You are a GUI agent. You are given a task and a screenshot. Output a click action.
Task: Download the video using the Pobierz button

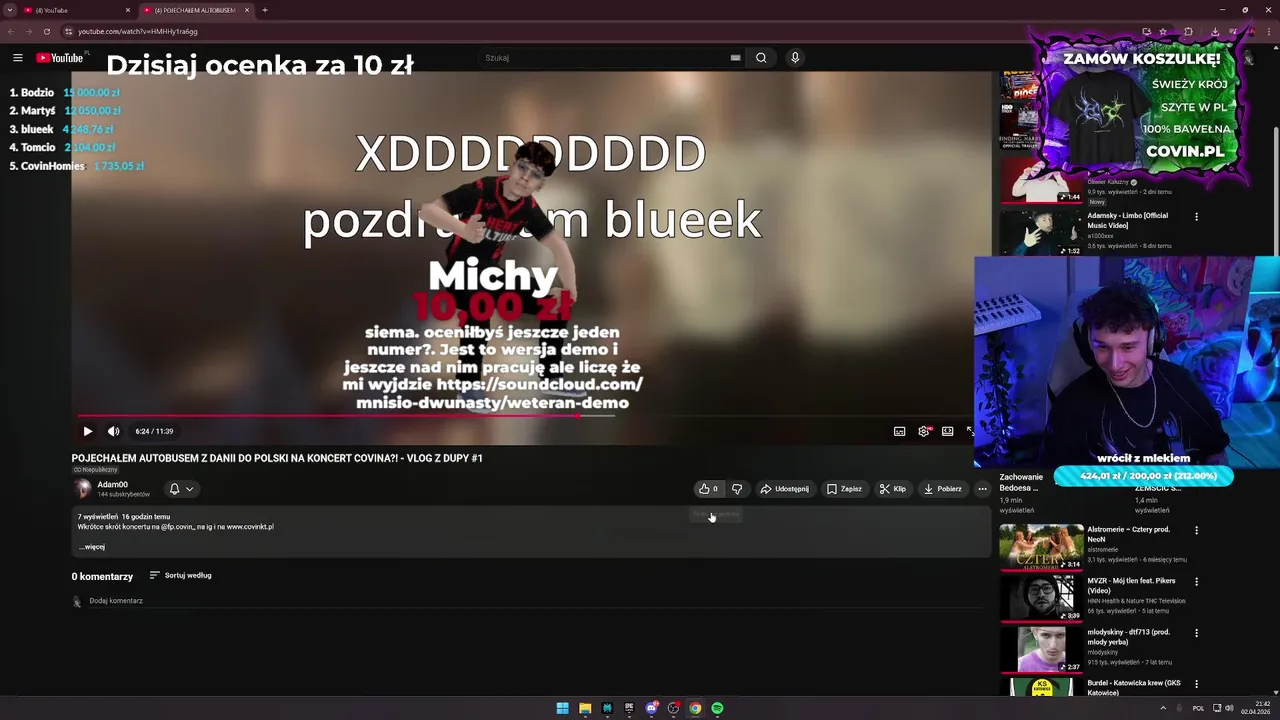click(943, 489)
